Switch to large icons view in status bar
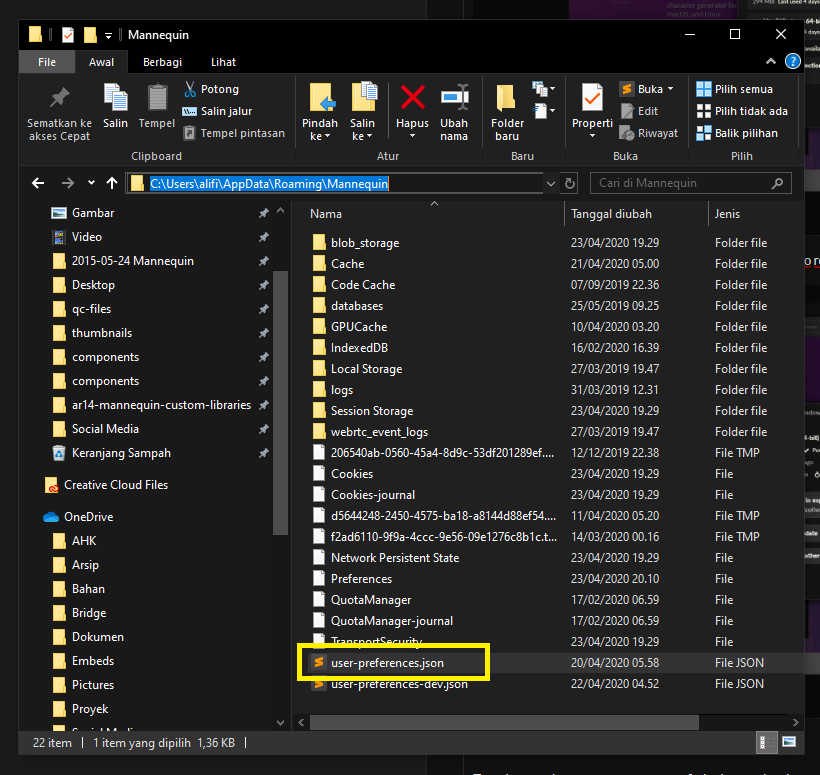This screenshot has width=820, height=775. click(x=789, y=743)
